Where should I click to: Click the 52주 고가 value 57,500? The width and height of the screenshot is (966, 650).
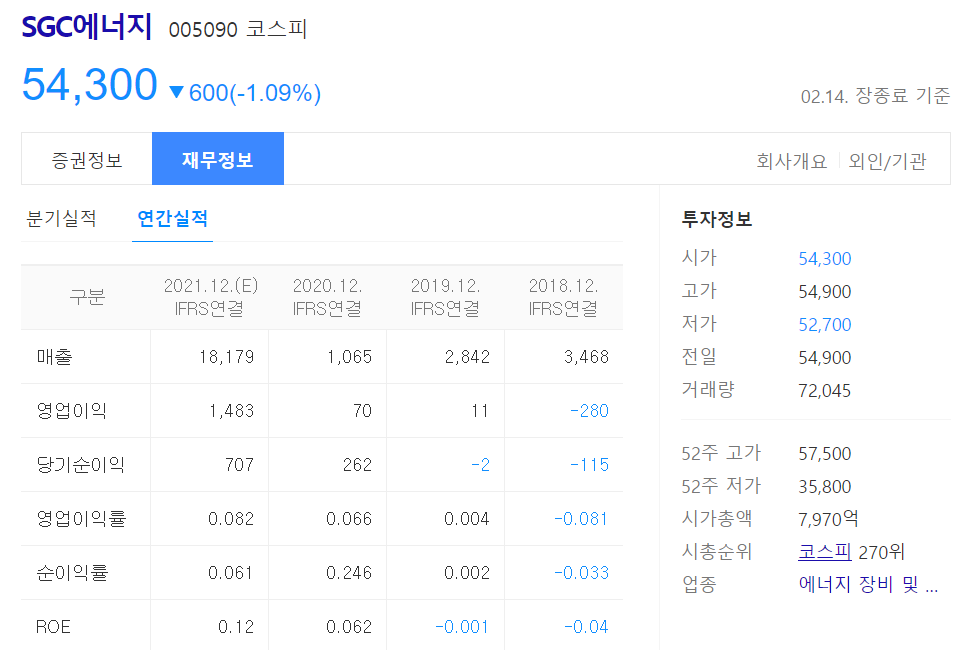point(825,454)
